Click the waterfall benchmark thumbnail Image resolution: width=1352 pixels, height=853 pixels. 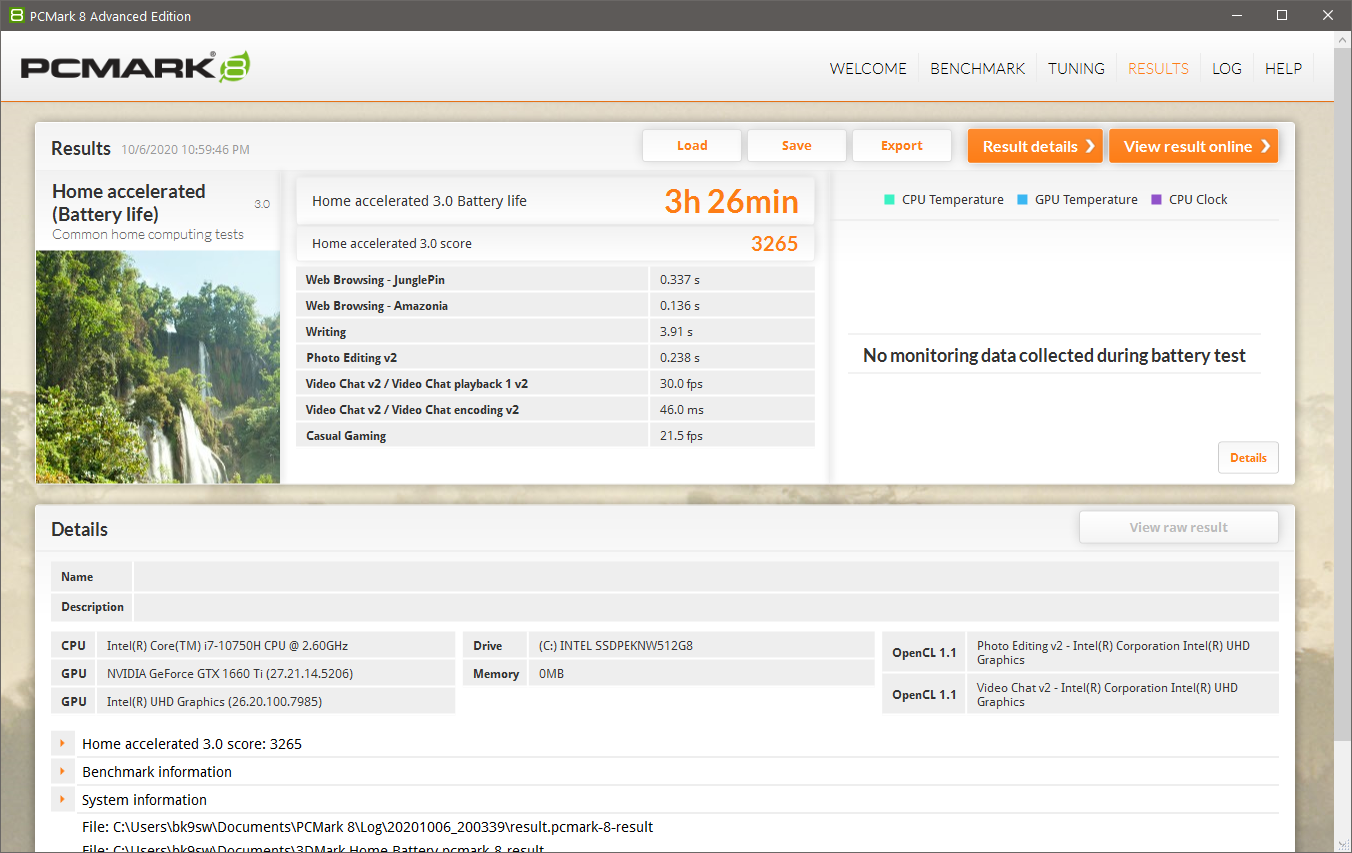pos(158,367)
